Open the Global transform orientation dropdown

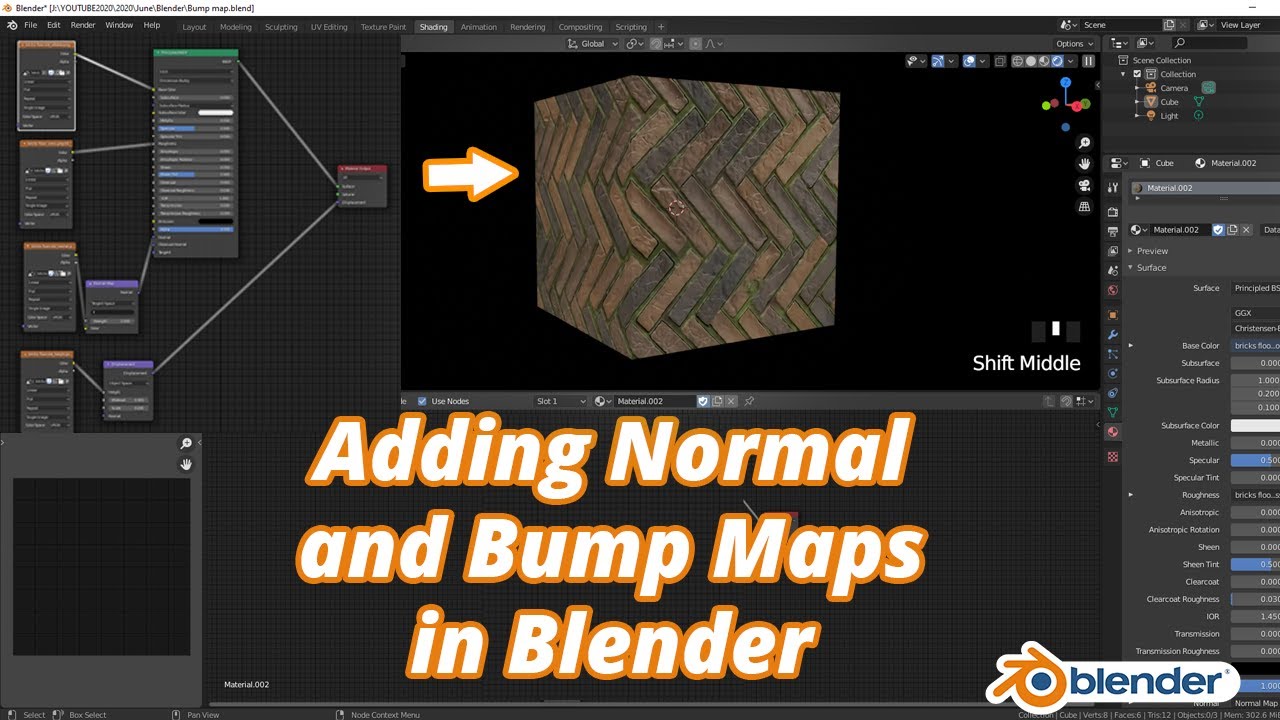[x=592, y=44]
